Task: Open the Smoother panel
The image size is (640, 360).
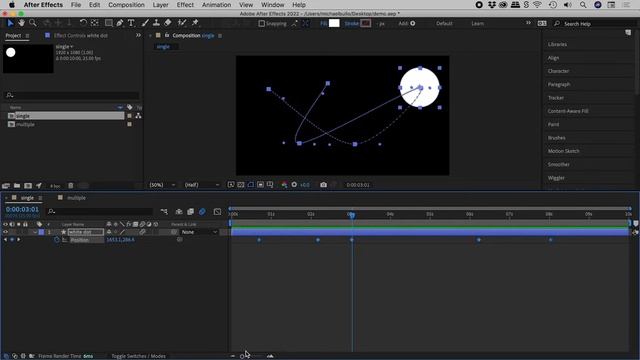Action: click(x=558, y=164)
